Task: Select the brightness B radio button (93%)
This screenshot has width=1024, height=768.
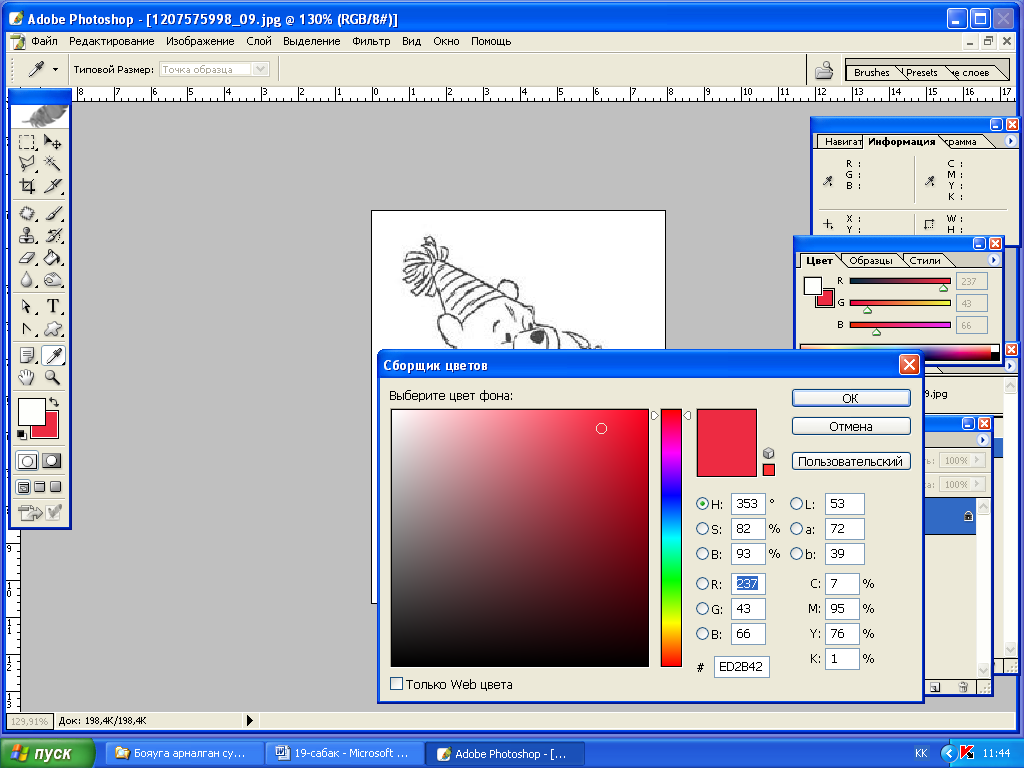Action: pyautogui.click(x=703, y=554)
